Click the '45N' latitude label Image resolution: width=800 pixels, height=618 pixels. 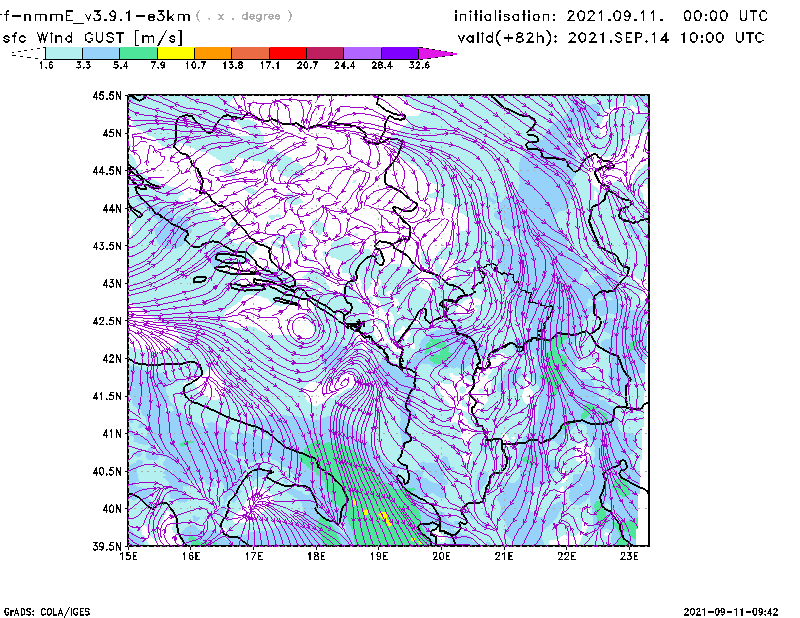[112, 133]
